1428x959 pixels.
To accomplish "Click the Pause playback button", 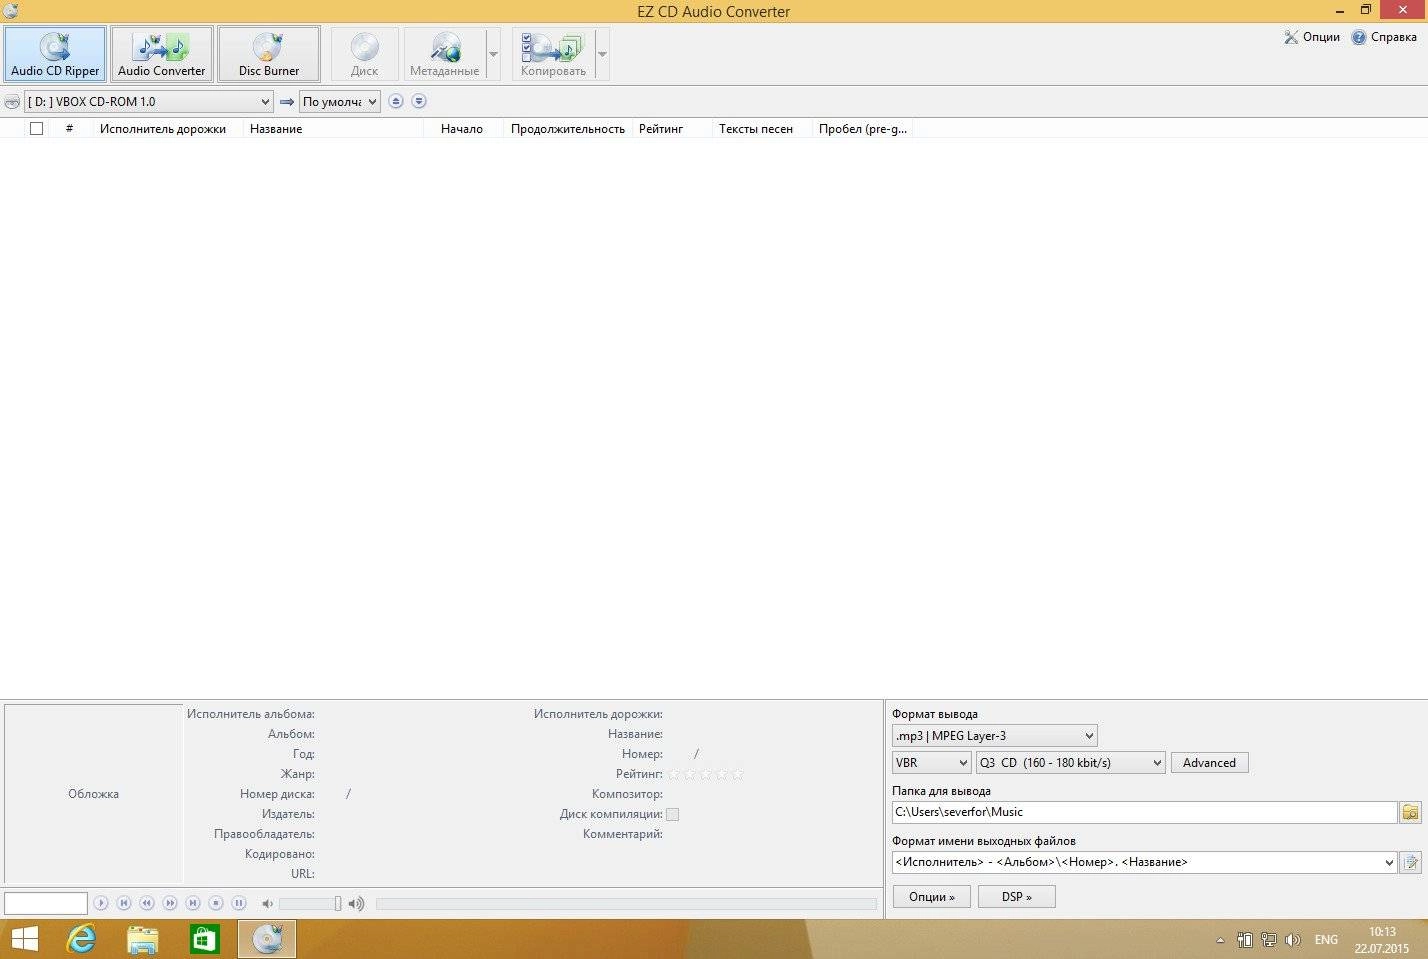I will (x=239, y=903).
